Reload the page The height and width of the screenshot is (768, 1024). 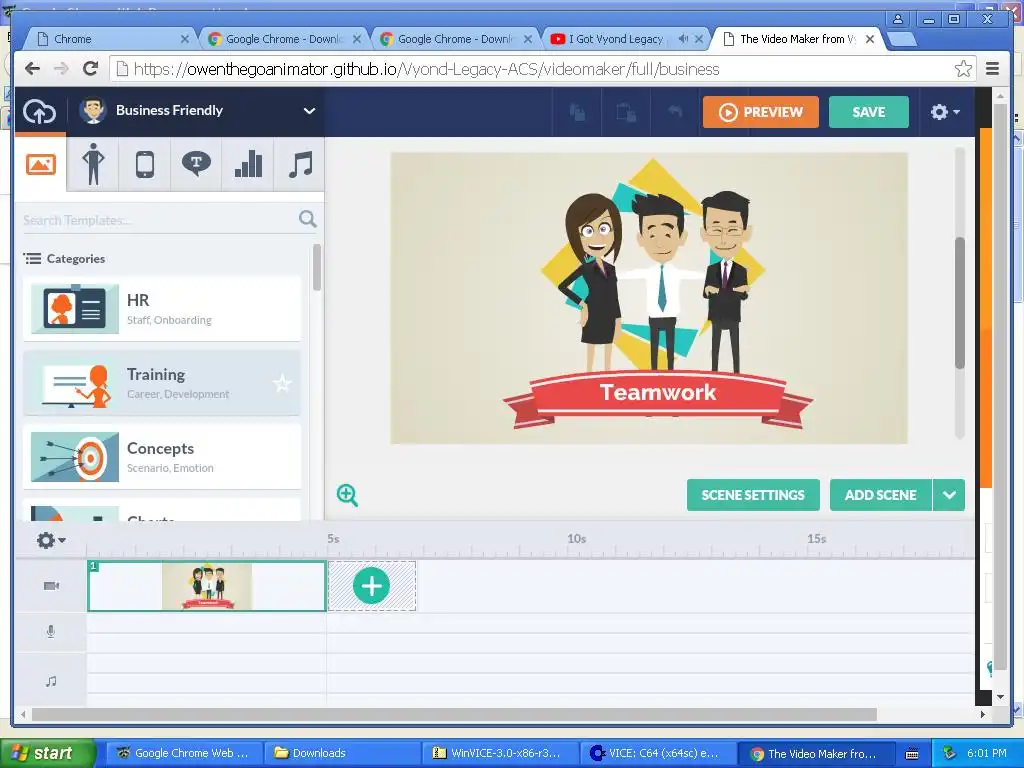tap(91, 69)
